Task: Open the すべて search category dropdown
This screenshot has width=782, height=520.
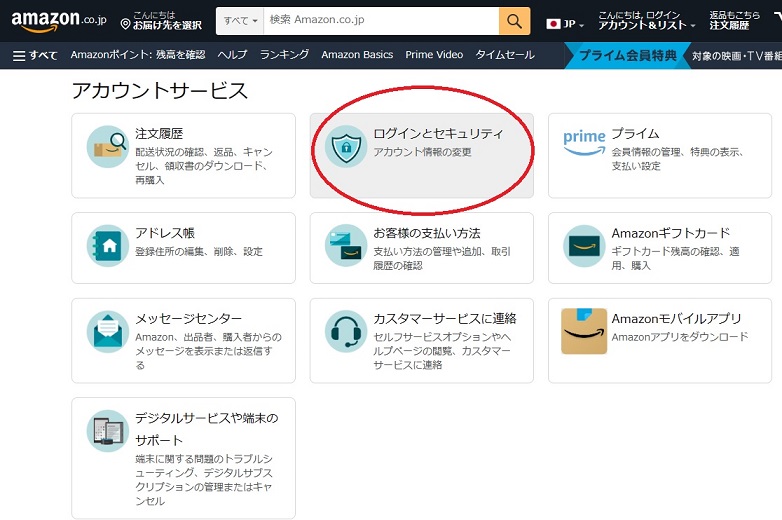Action: point(240,21)
